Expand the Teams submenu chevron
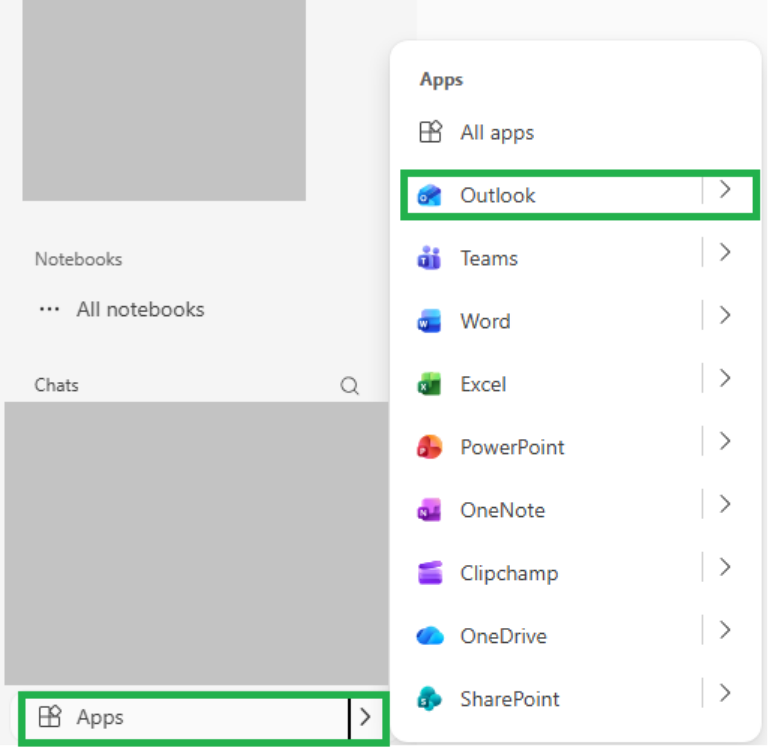The image size is (768, 748). point(725,252)
